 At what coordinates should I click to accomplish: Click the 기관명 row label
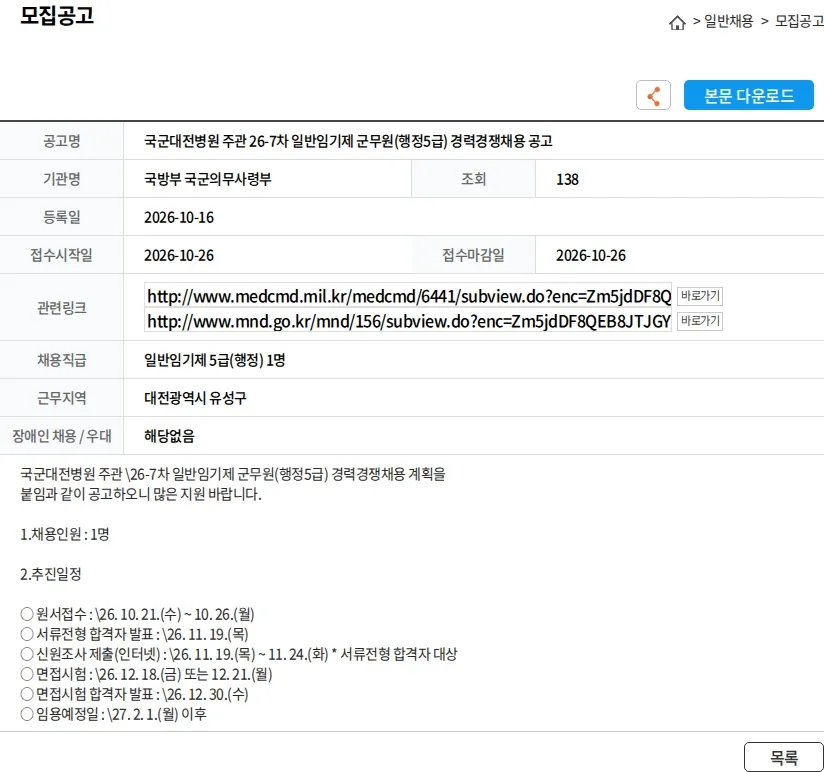coord(61,179)
